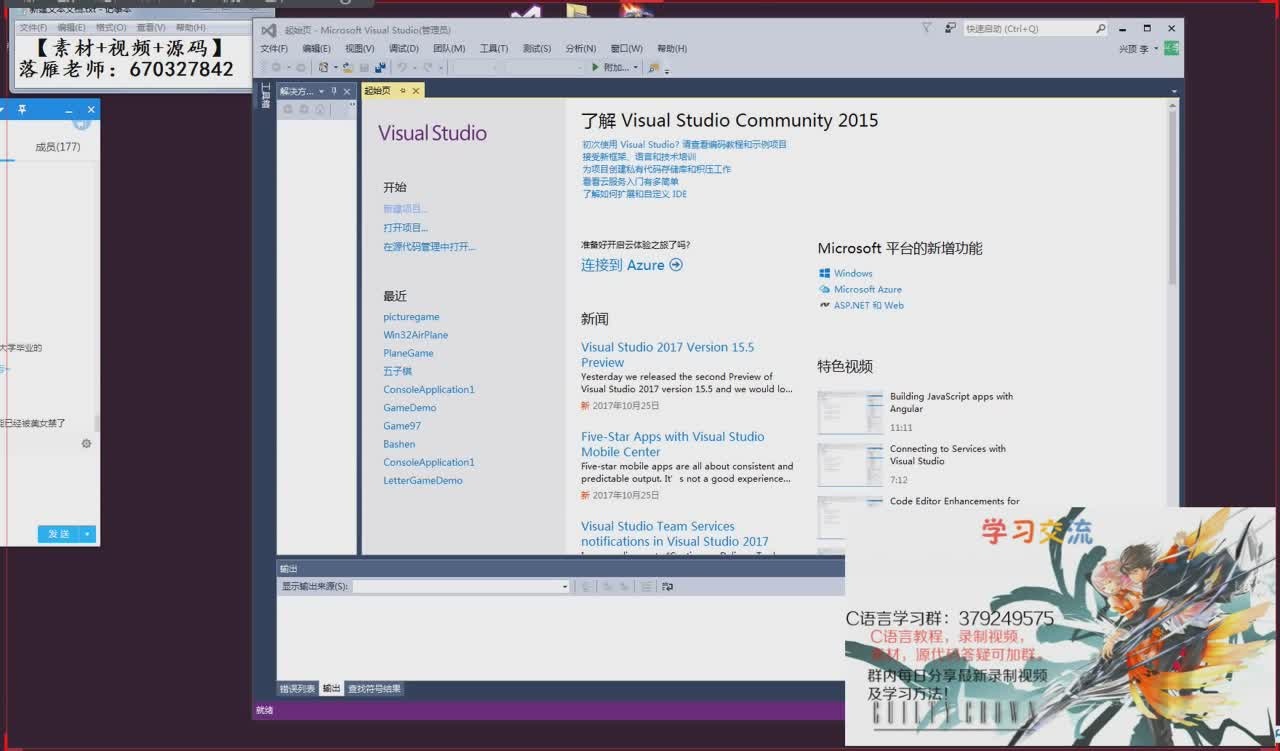Click the Windows logo icon under new features
The height and width of the screenshot is (751, 1280).
[824, 273]
